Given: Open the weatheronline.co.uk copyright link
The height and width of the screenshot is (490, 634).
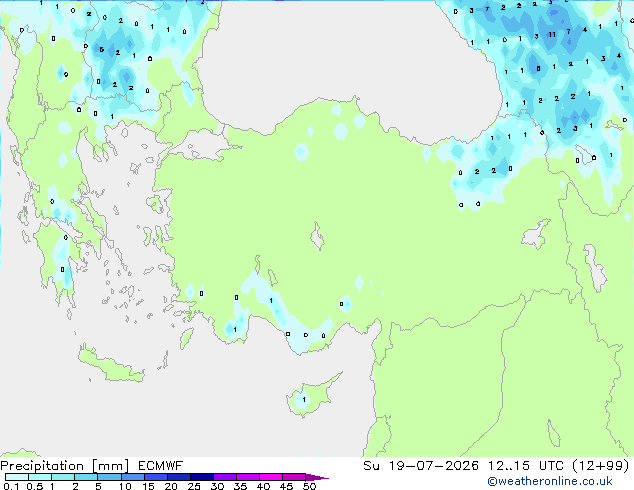Looking at the screenshot, I should point(550,481).
